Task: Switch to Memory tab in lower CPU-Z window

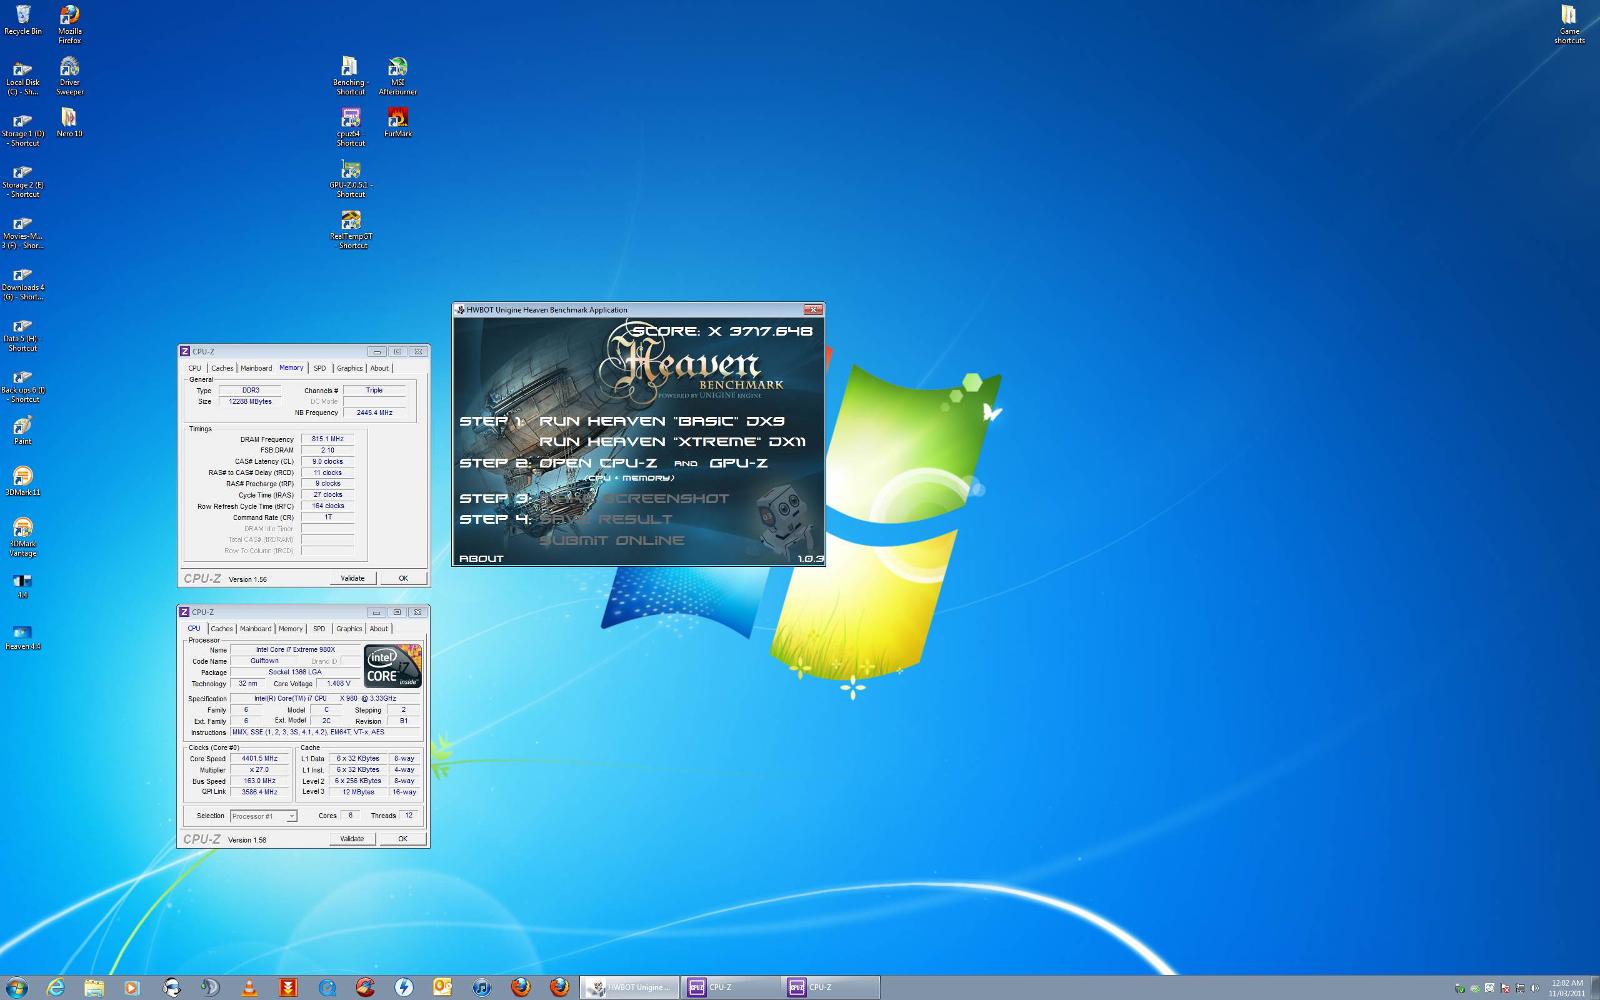Action: coord(291,629)
